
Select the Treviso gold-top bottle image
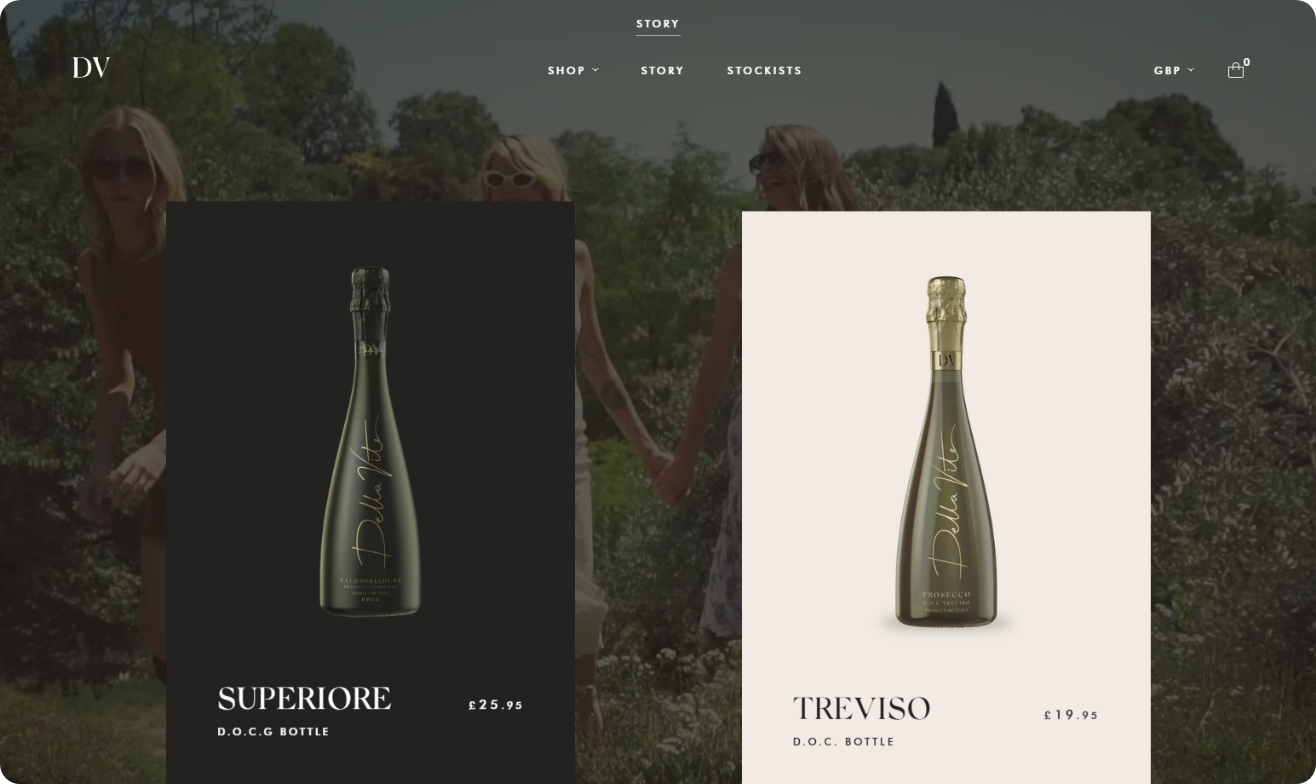[x=946, y=452]
